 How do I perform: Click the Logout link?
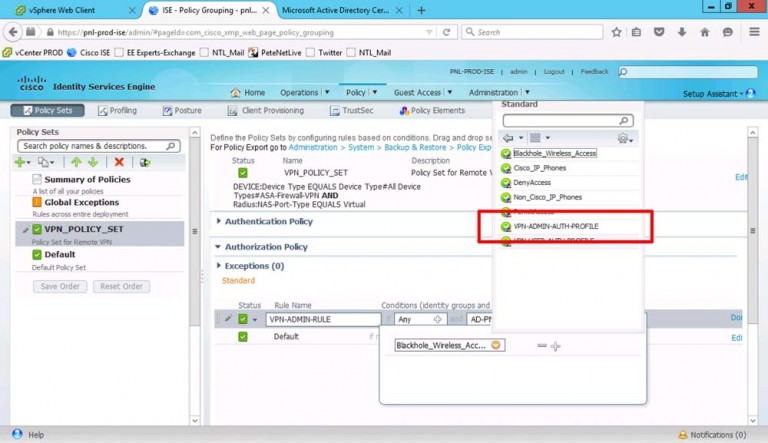pyautogui.click(x=554, y=72)
